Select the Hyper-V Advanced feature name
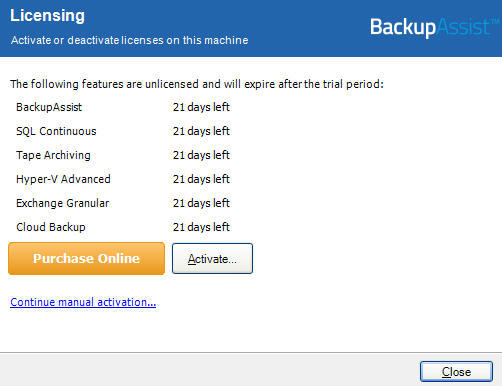This screenshot has width=502, height=386. point(63,179)
